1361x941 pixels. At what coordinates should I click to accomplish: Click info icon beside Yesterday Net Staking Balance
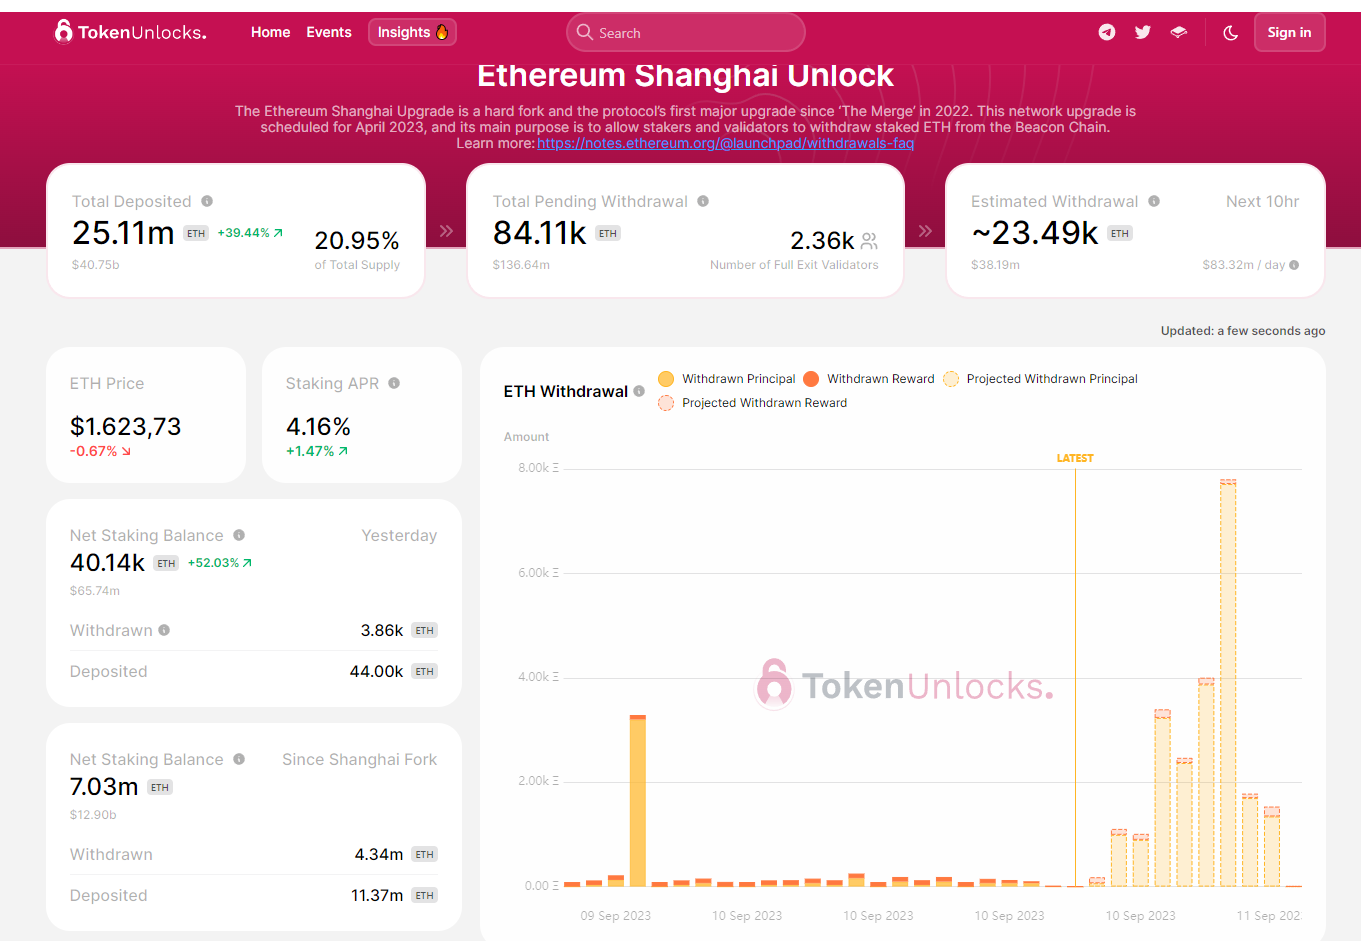[x=239, y=535]
